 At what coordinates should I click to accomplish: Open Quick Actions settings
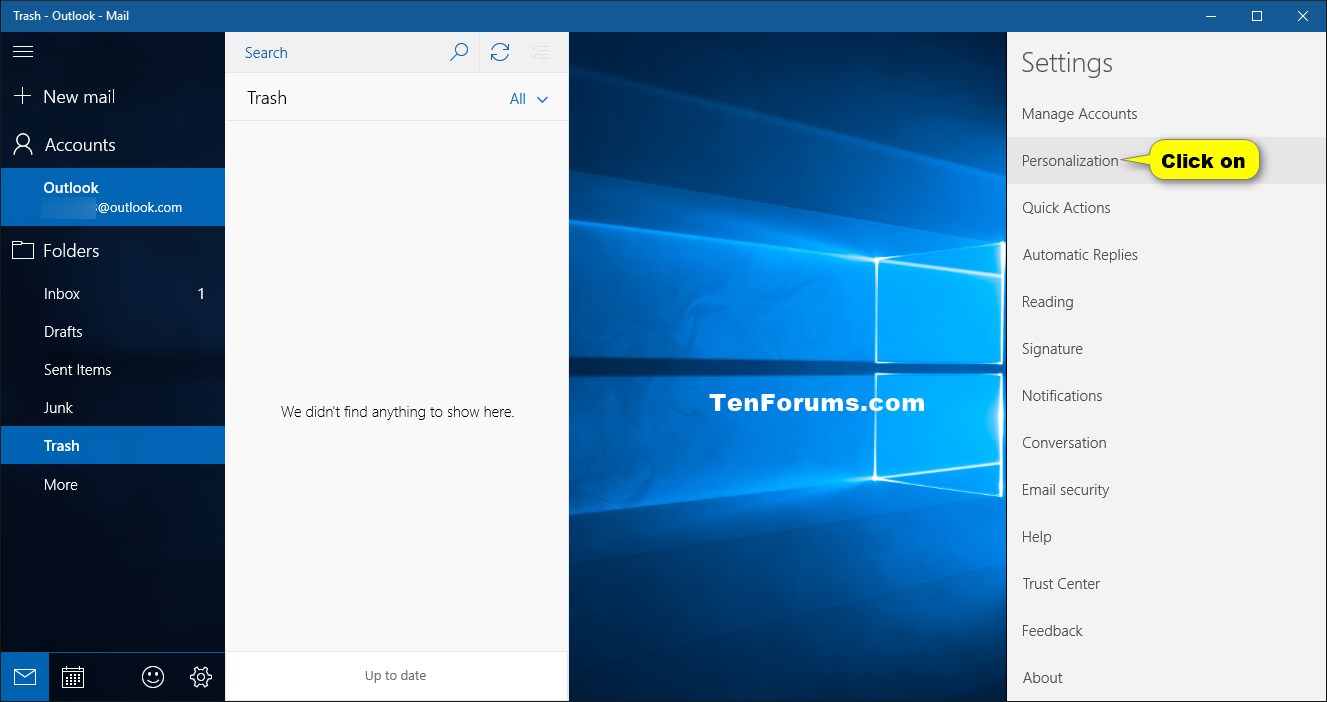pyautogui.click(x=1167, y=208)
